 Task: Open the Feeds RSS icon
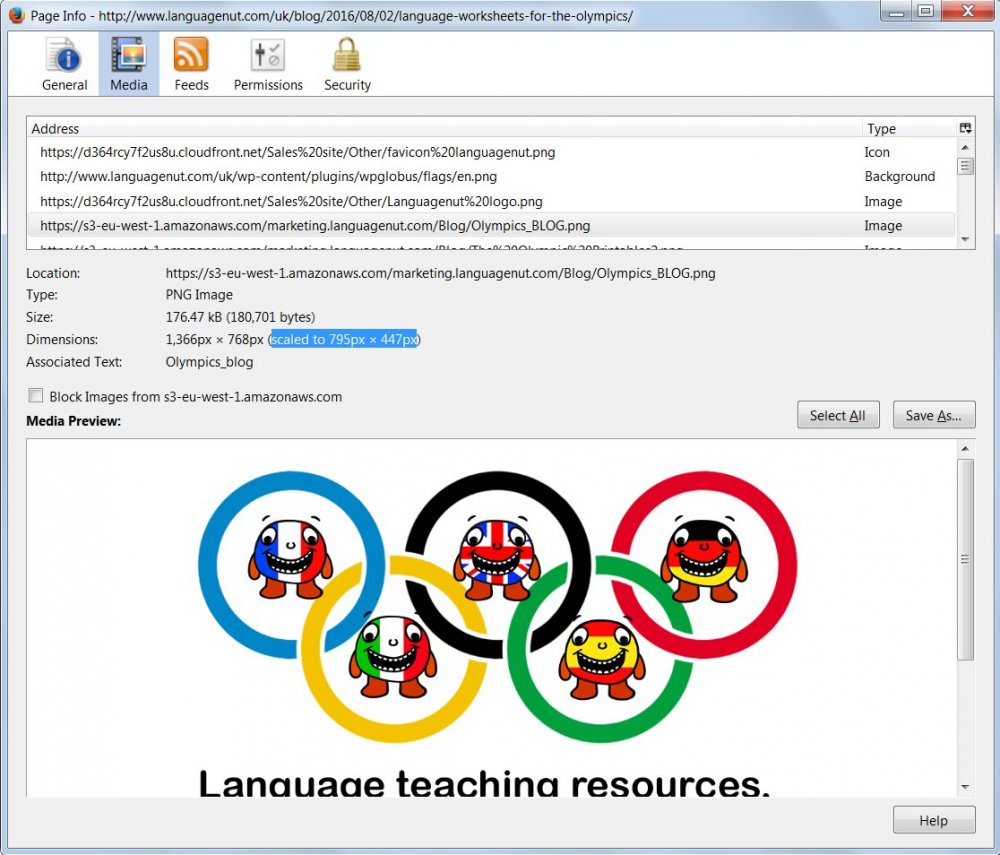click(x=191, y=56)
